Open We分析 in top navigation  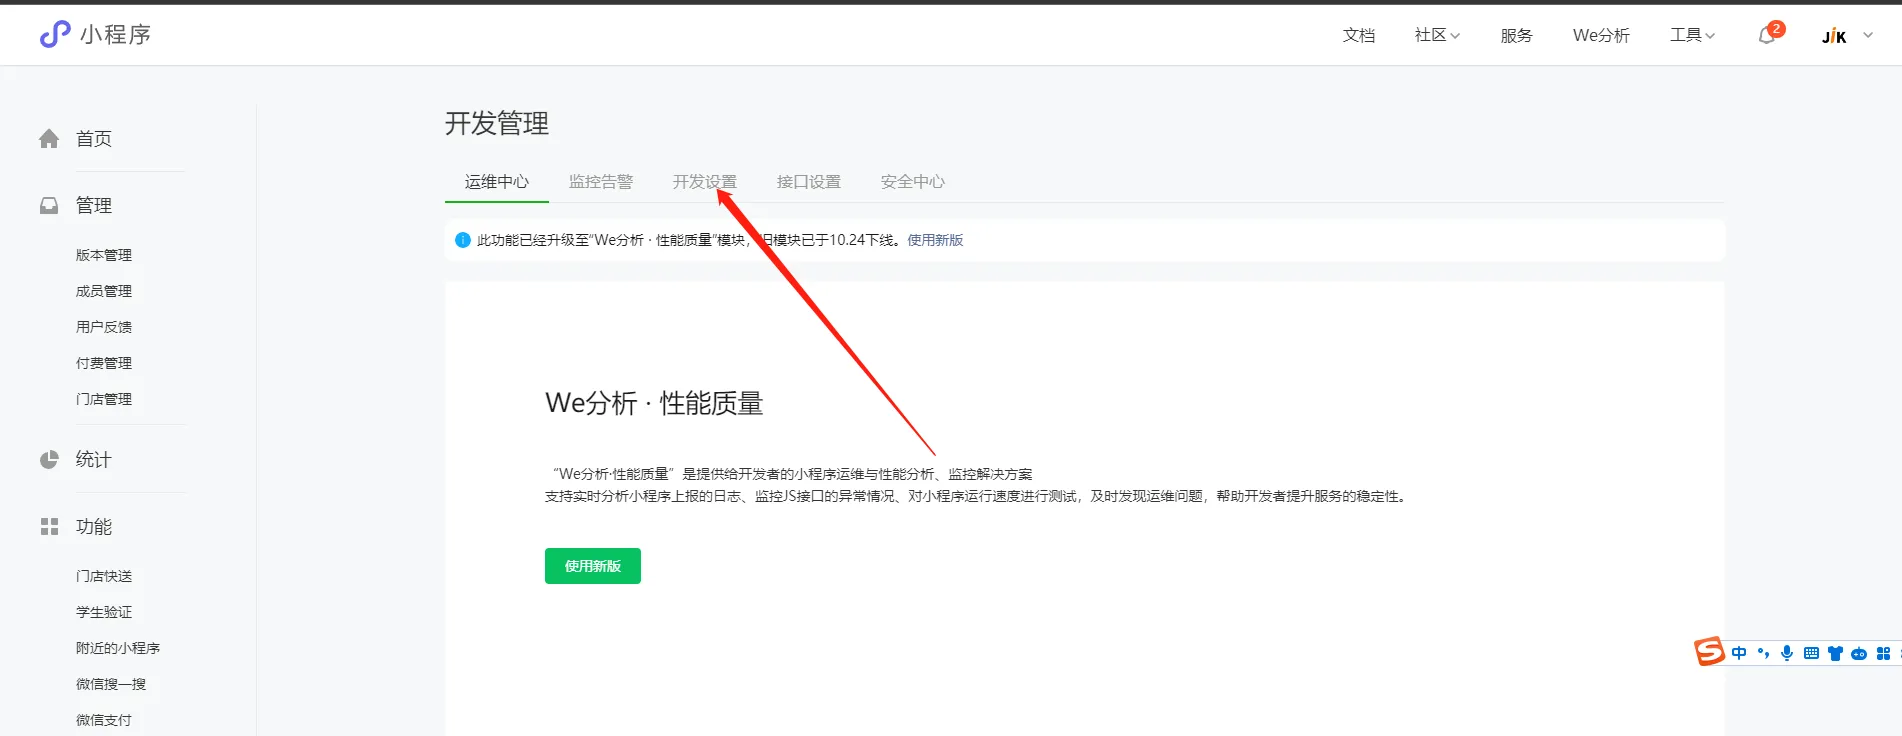1601,35
